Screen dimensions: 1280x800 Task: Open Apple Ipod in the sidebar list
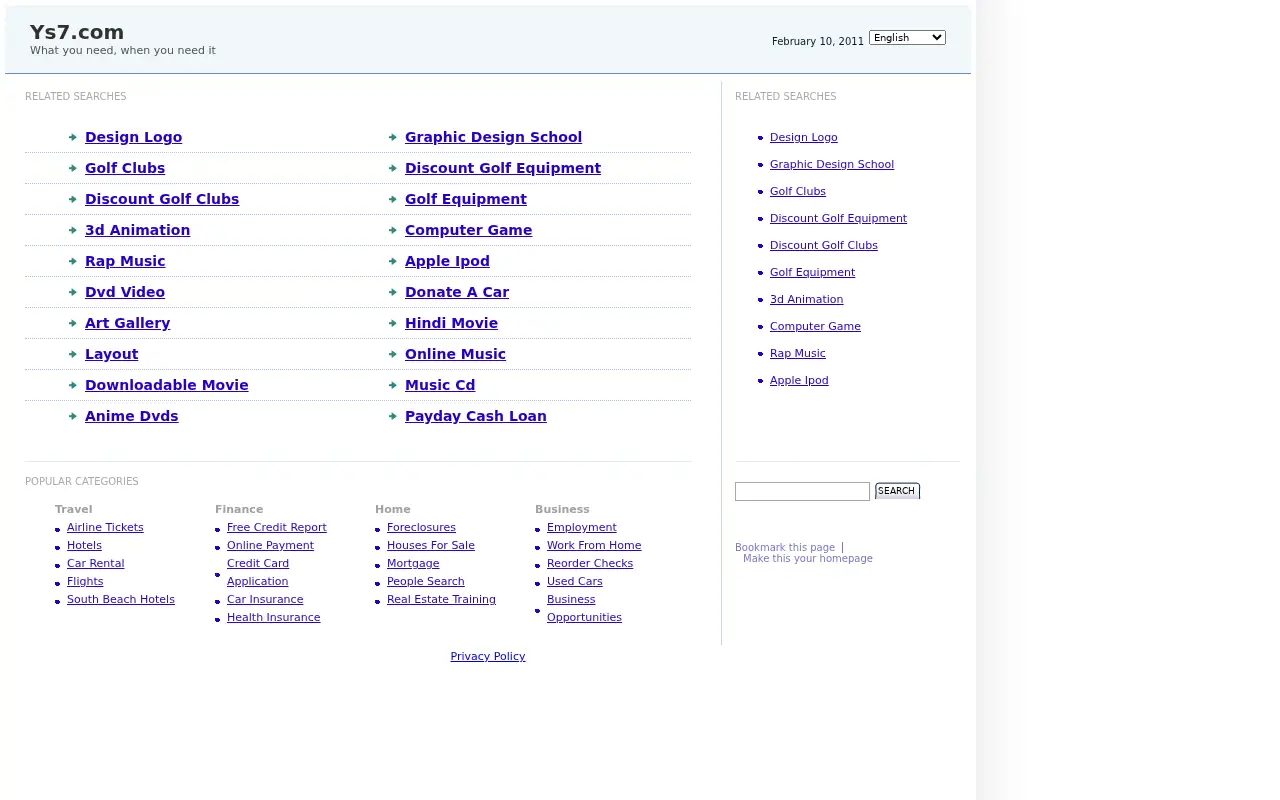pos(799,380)
